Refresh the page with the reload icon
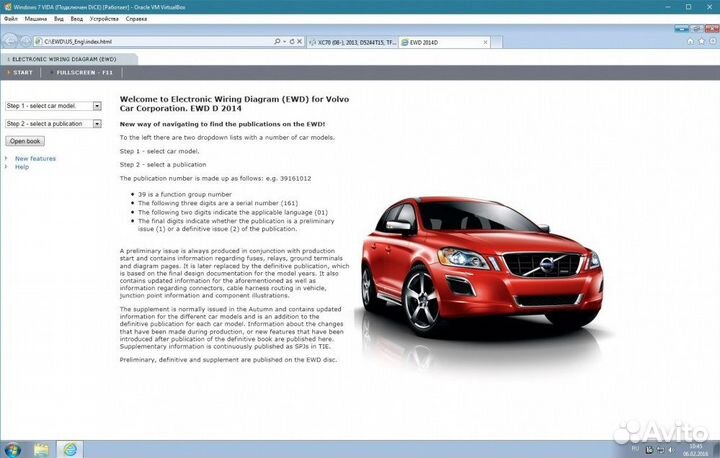Viewport: 720px width, 458px height. click(292, 41)
